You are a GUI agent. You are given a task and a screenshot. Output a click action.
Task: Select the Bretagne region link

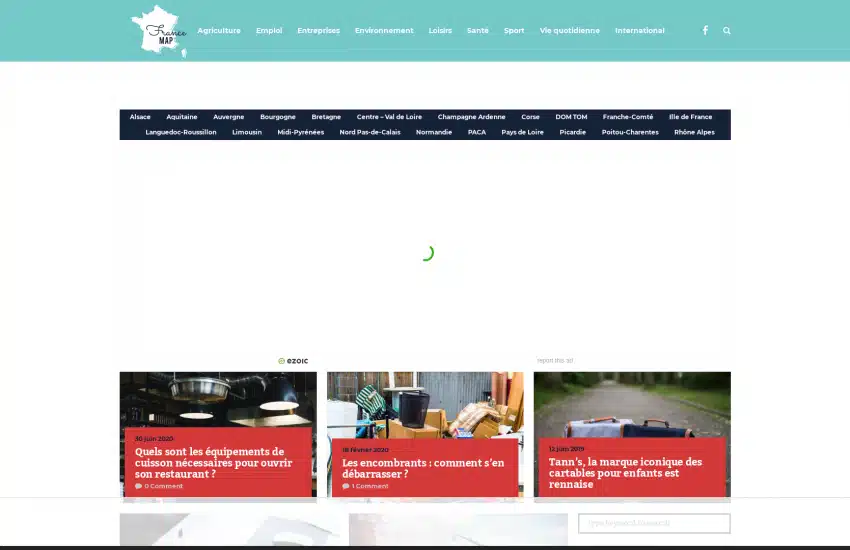click(326, 117)
